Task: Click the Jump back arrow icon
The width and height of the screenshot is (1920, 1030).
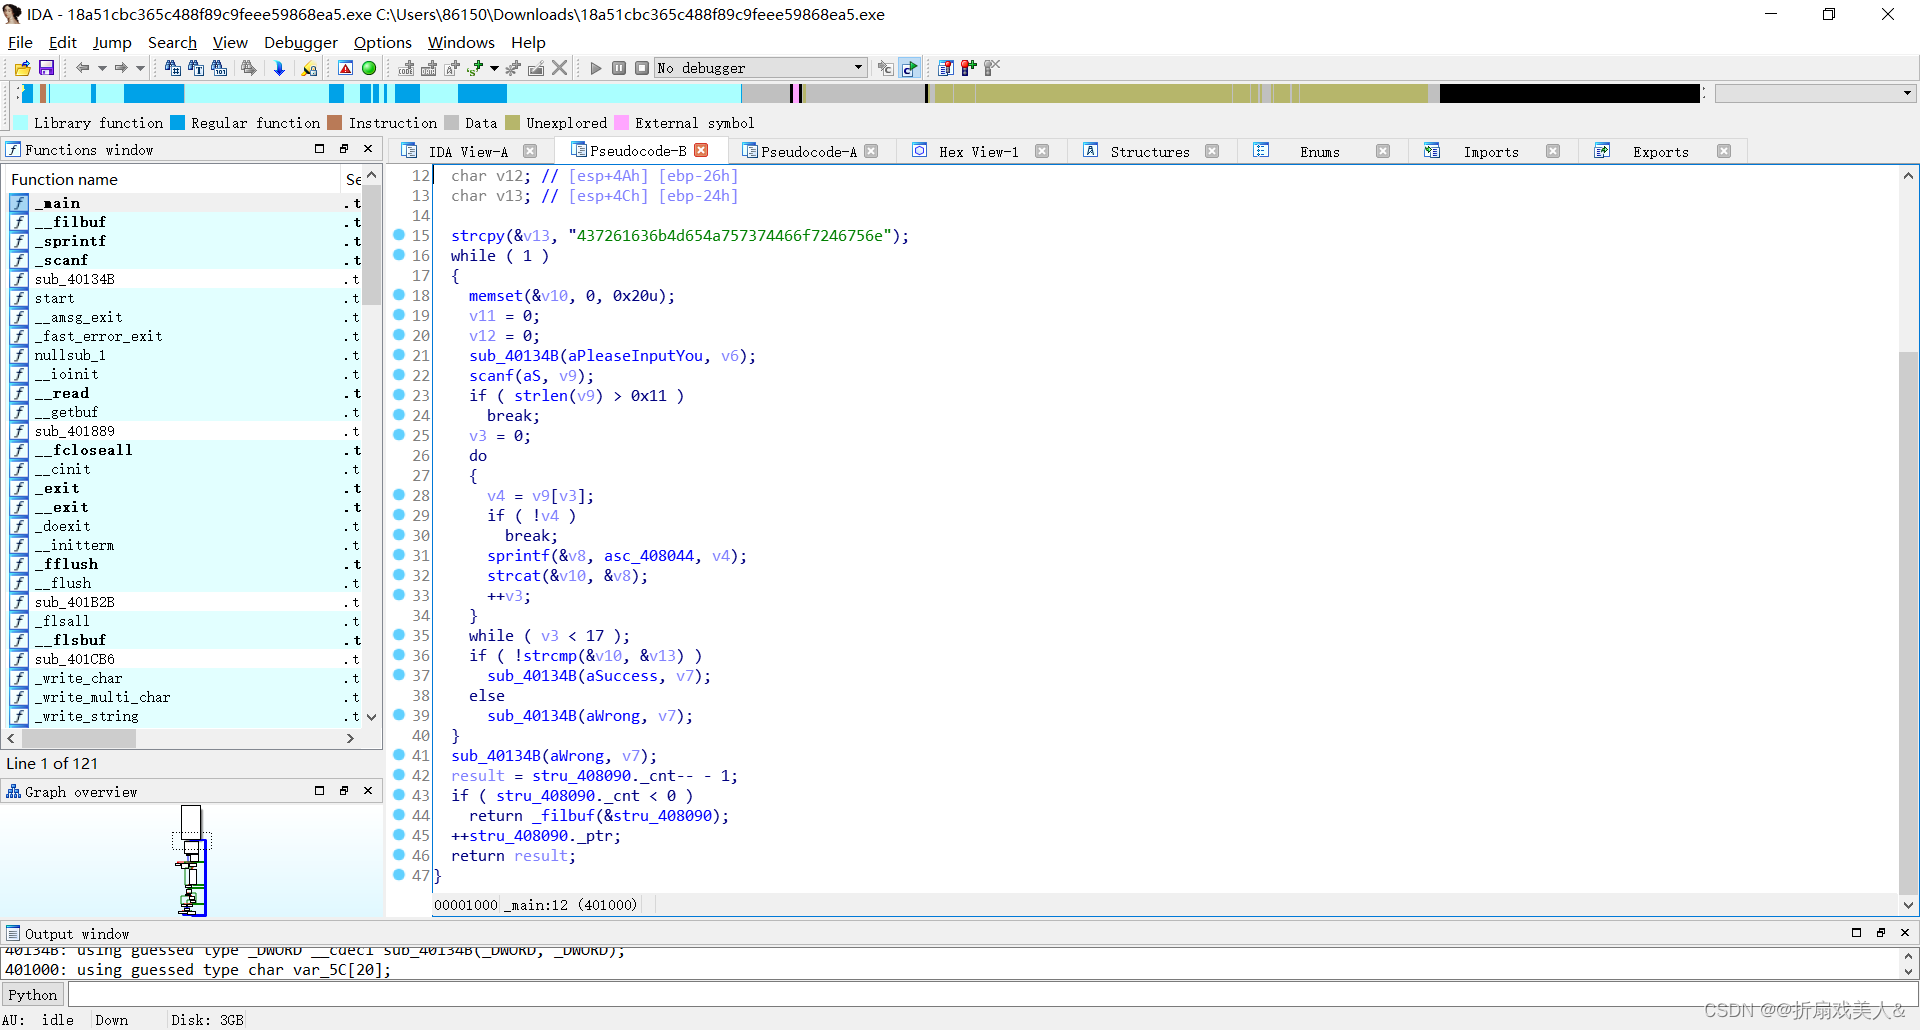Action: pos(83,68)
